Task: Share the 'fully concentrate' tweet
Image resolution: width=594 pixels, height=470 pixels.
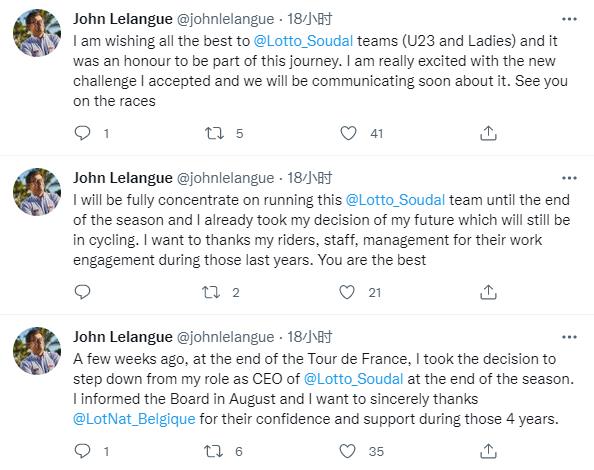Action: (x=488, y=292)
